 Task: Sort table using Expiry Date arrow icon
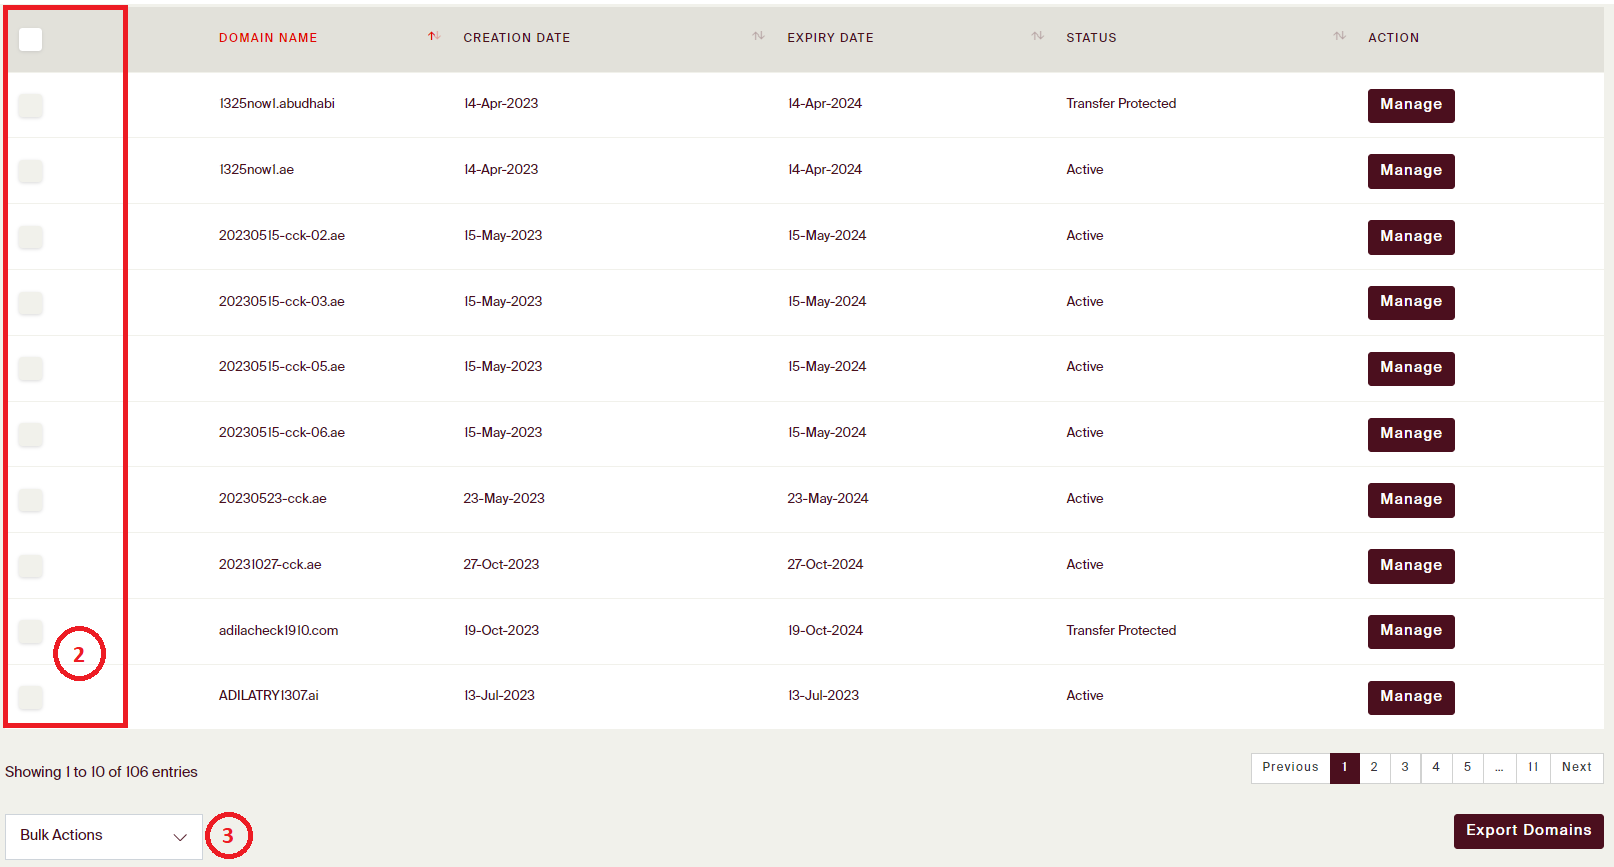pos(1037,37)
